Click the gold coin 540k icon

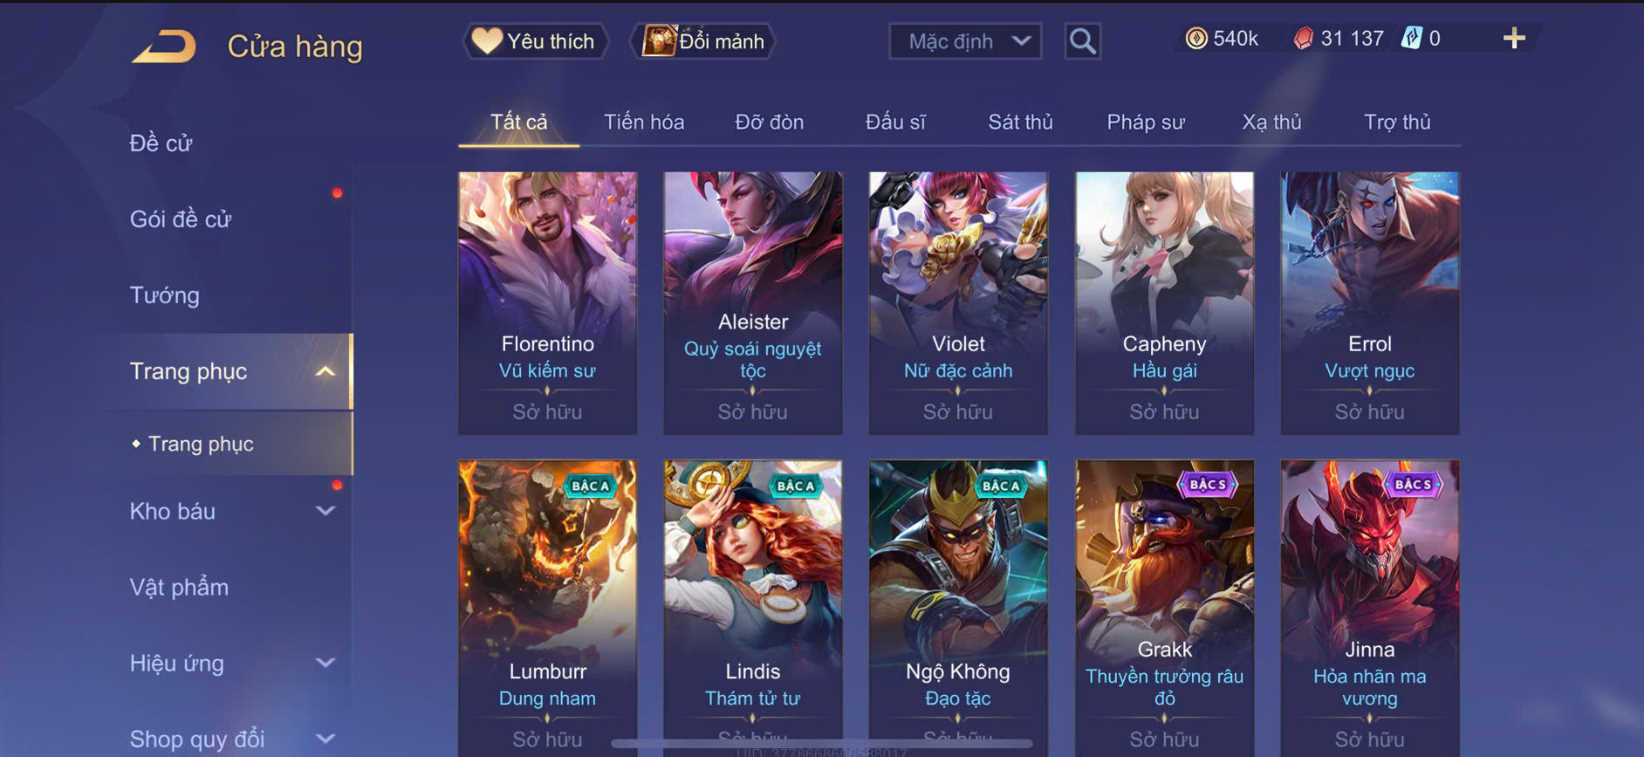(x=1196, y=38)
